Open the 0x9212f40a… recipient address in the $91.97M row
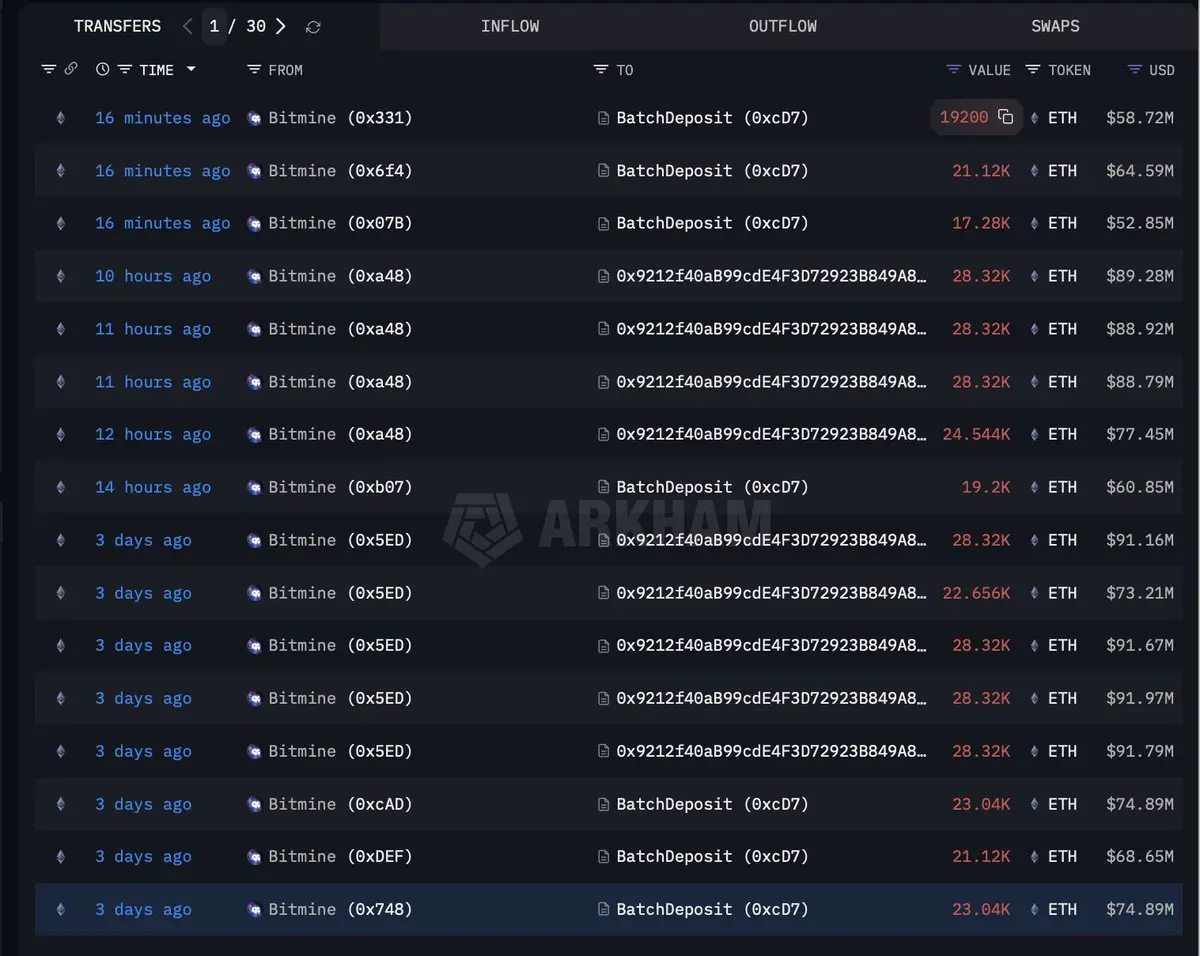Image resolution: width=1200 pixels, height=956 pixels. tap(771, 698)
